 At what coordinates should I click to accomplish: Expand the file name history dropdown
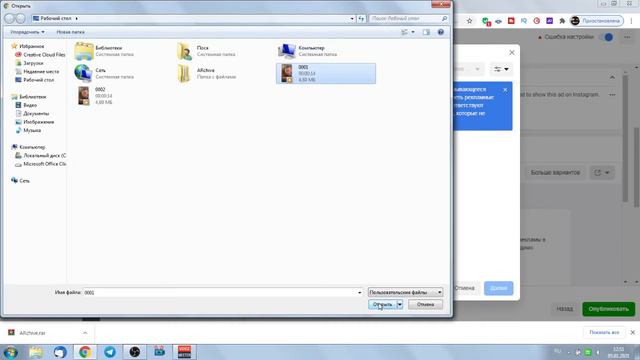[360, 292]
